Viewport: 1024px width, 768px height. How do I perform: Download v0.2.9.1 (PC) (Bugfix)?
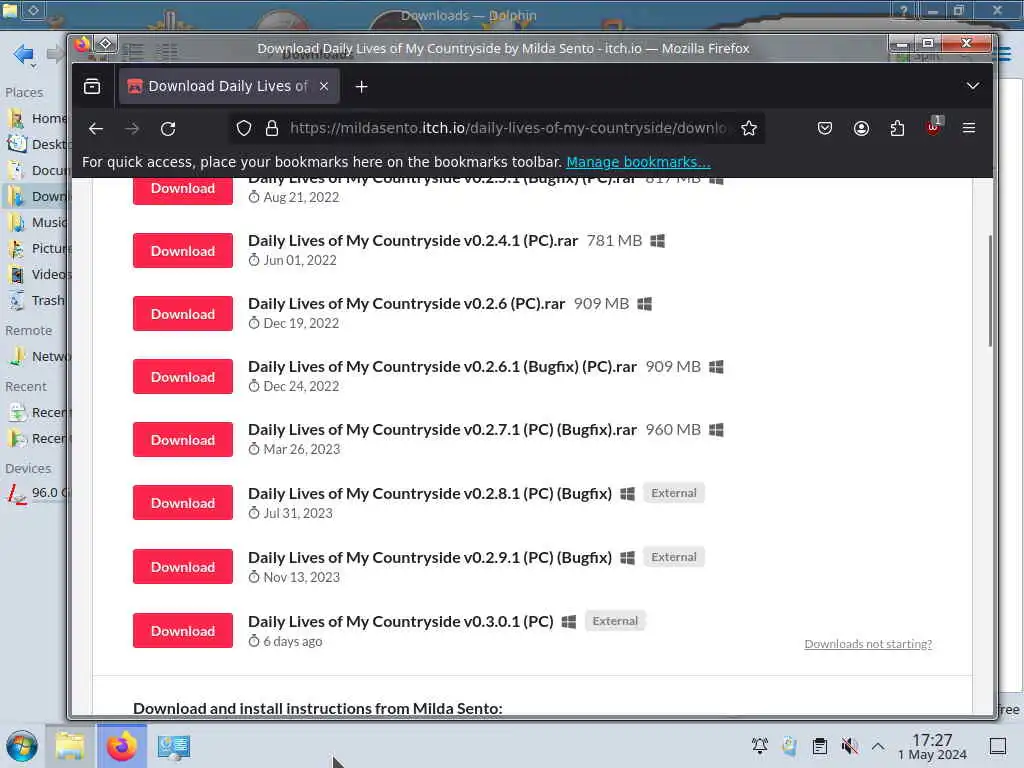[183, 567]
